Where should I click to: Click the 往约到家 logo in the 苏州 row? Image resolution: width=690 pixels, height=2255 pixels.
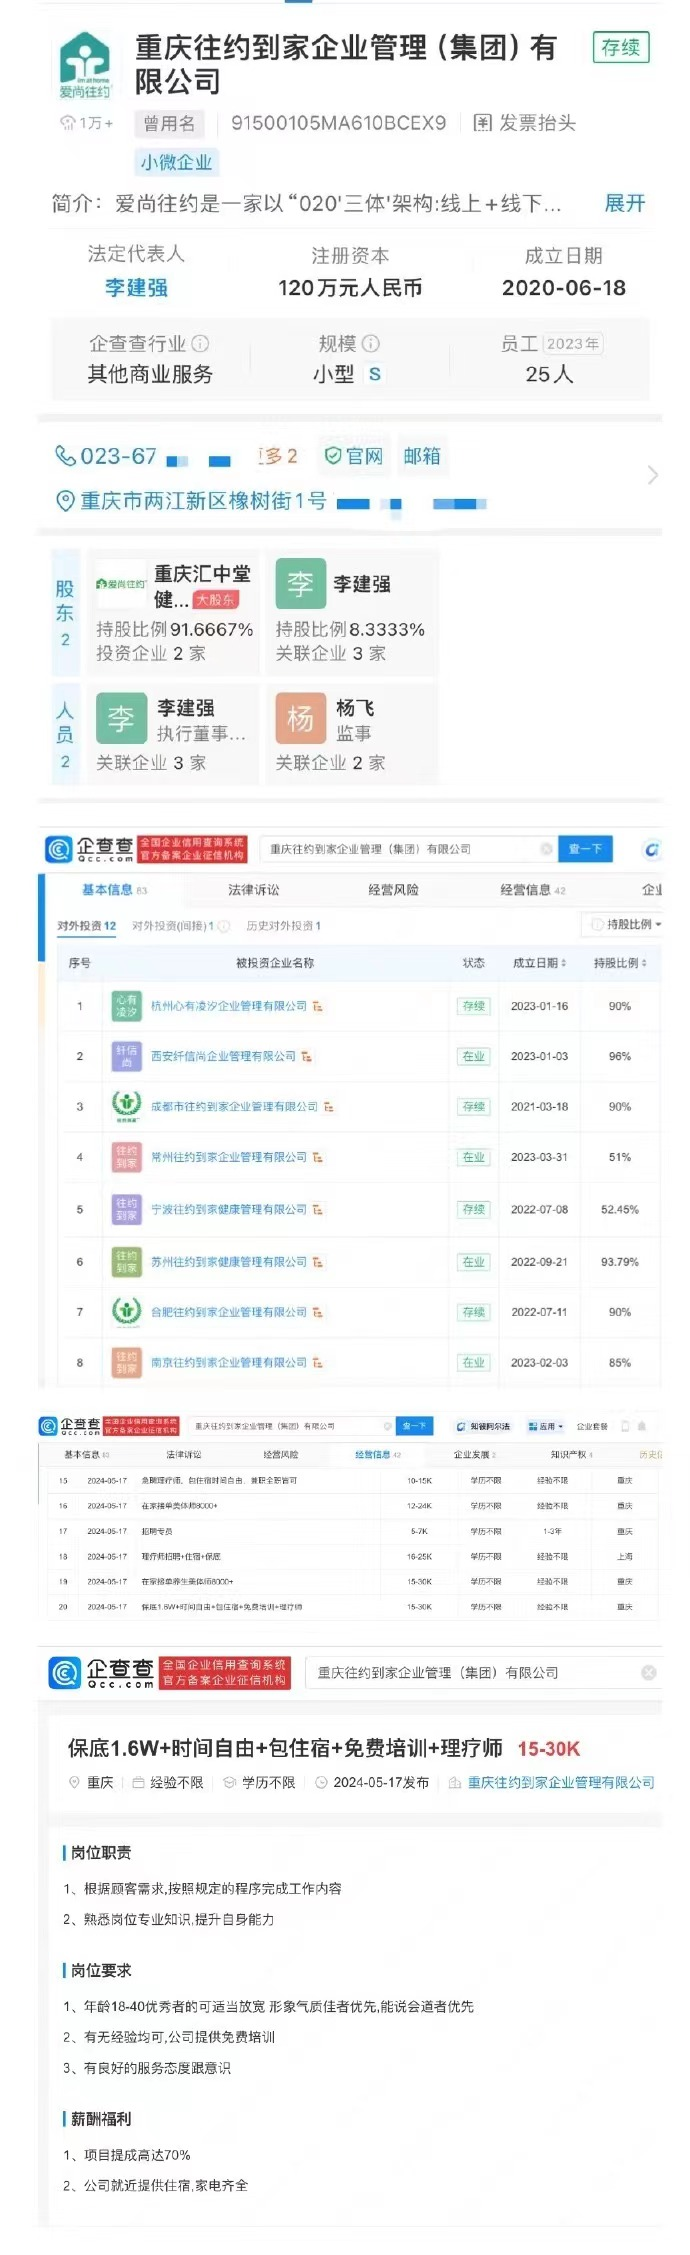126,1262
